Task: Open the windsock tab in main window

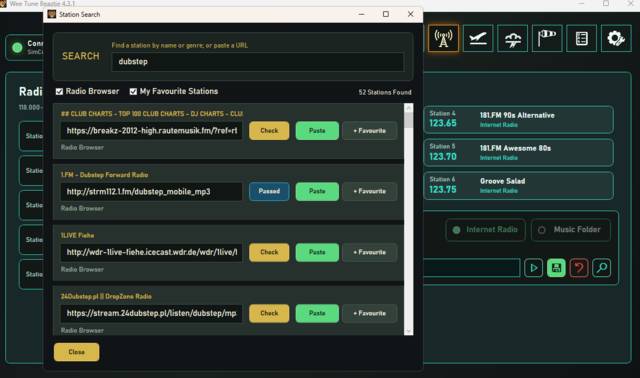Action: [547, 38]
